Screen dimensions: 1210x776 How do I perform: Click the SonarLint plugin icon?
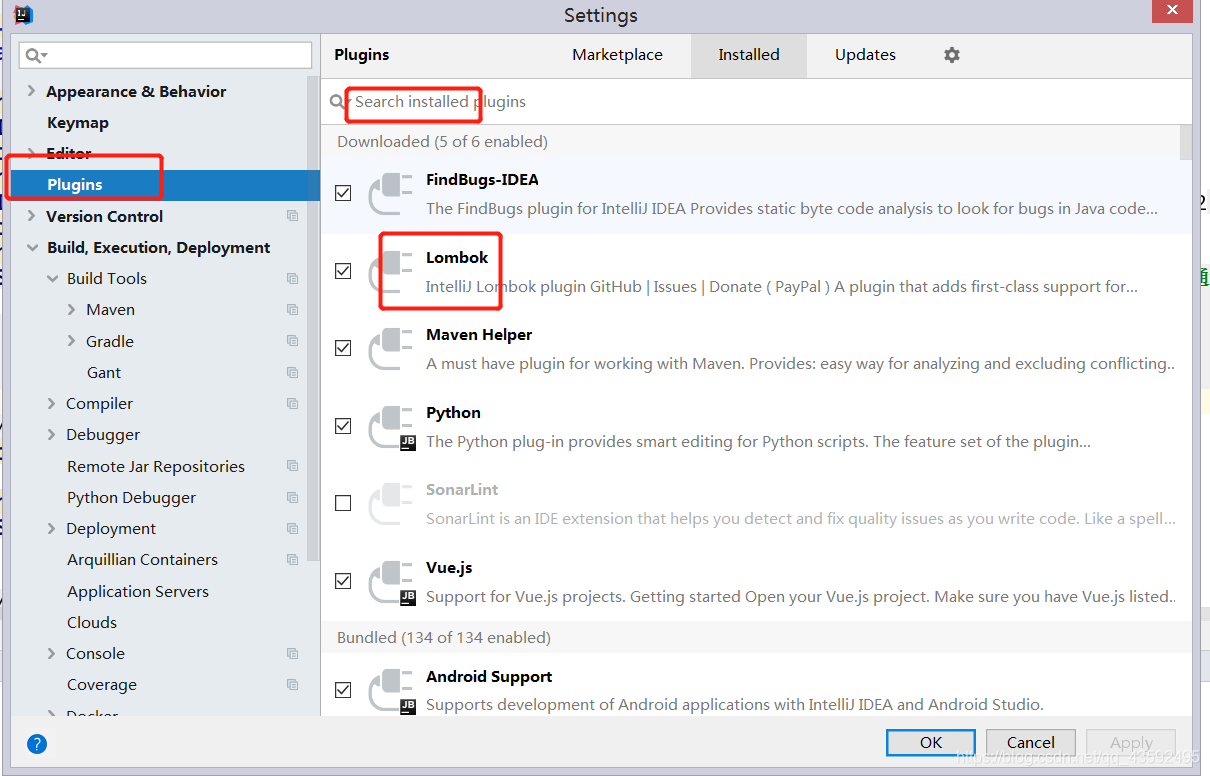click(x=391, y=503)
